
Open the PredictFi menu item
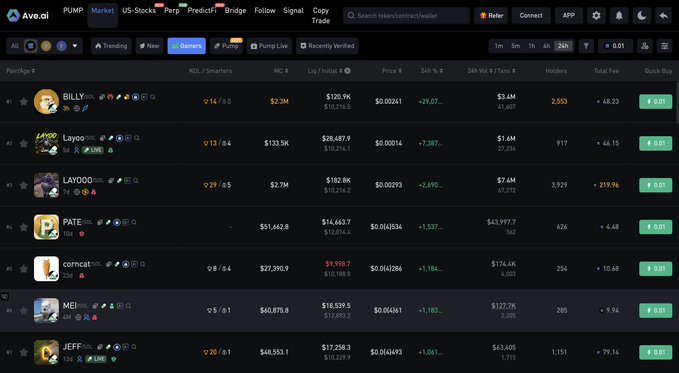point(202,10)
